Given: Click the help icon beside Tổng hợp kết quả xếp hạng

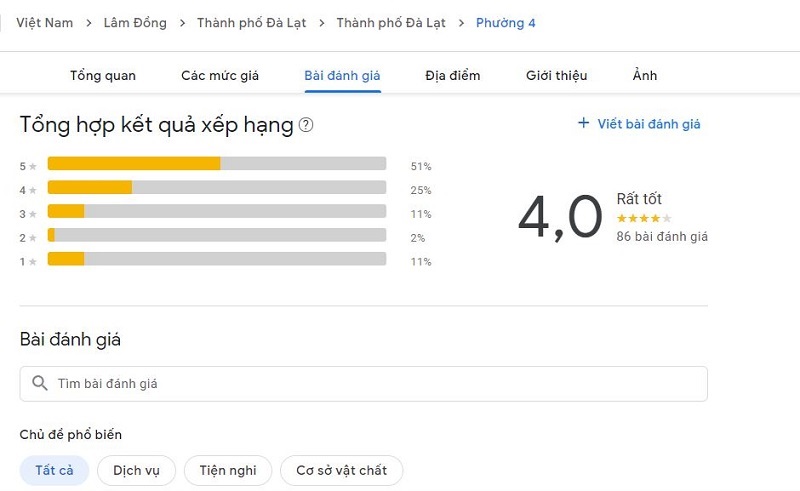Looking at the screenshot, I should coord(306,125).
